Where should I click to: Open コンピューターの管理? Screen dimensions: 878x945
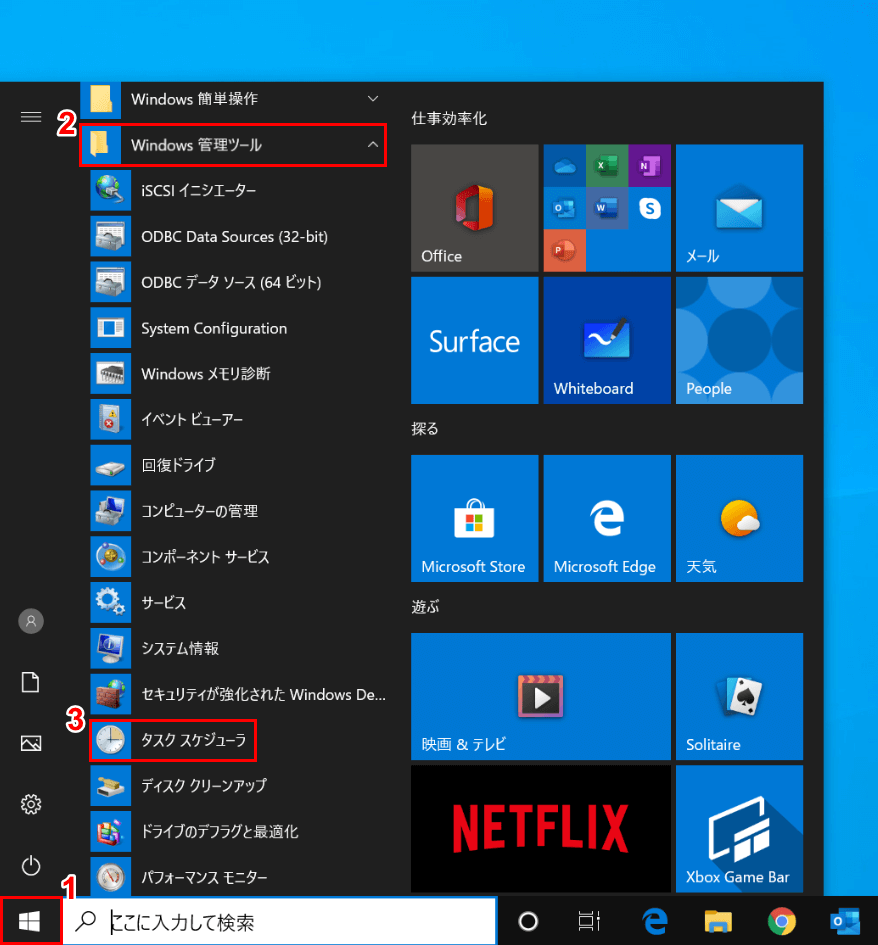[238, 511]
